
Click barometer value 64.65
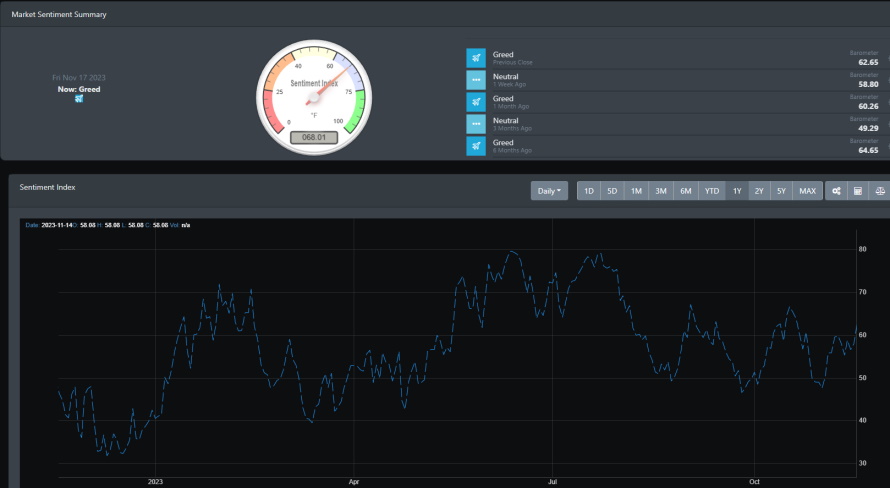pos(868,151)
